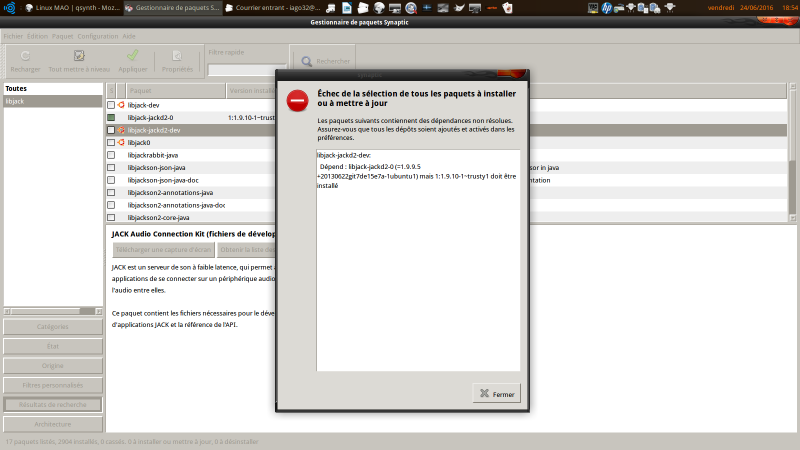Click Ubuntu logo icon beside libjack-jackd2-dev
Viewport: 800px width, 450px height.
coord(121,130)
